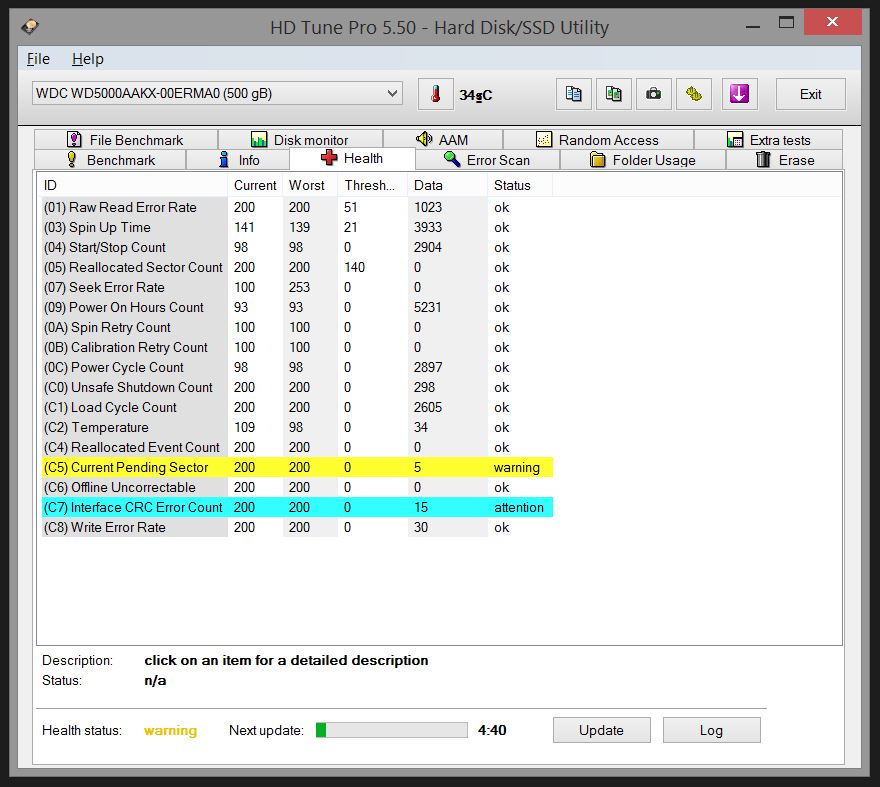
Task: Click the Status column header
Action: pos(520,185)
